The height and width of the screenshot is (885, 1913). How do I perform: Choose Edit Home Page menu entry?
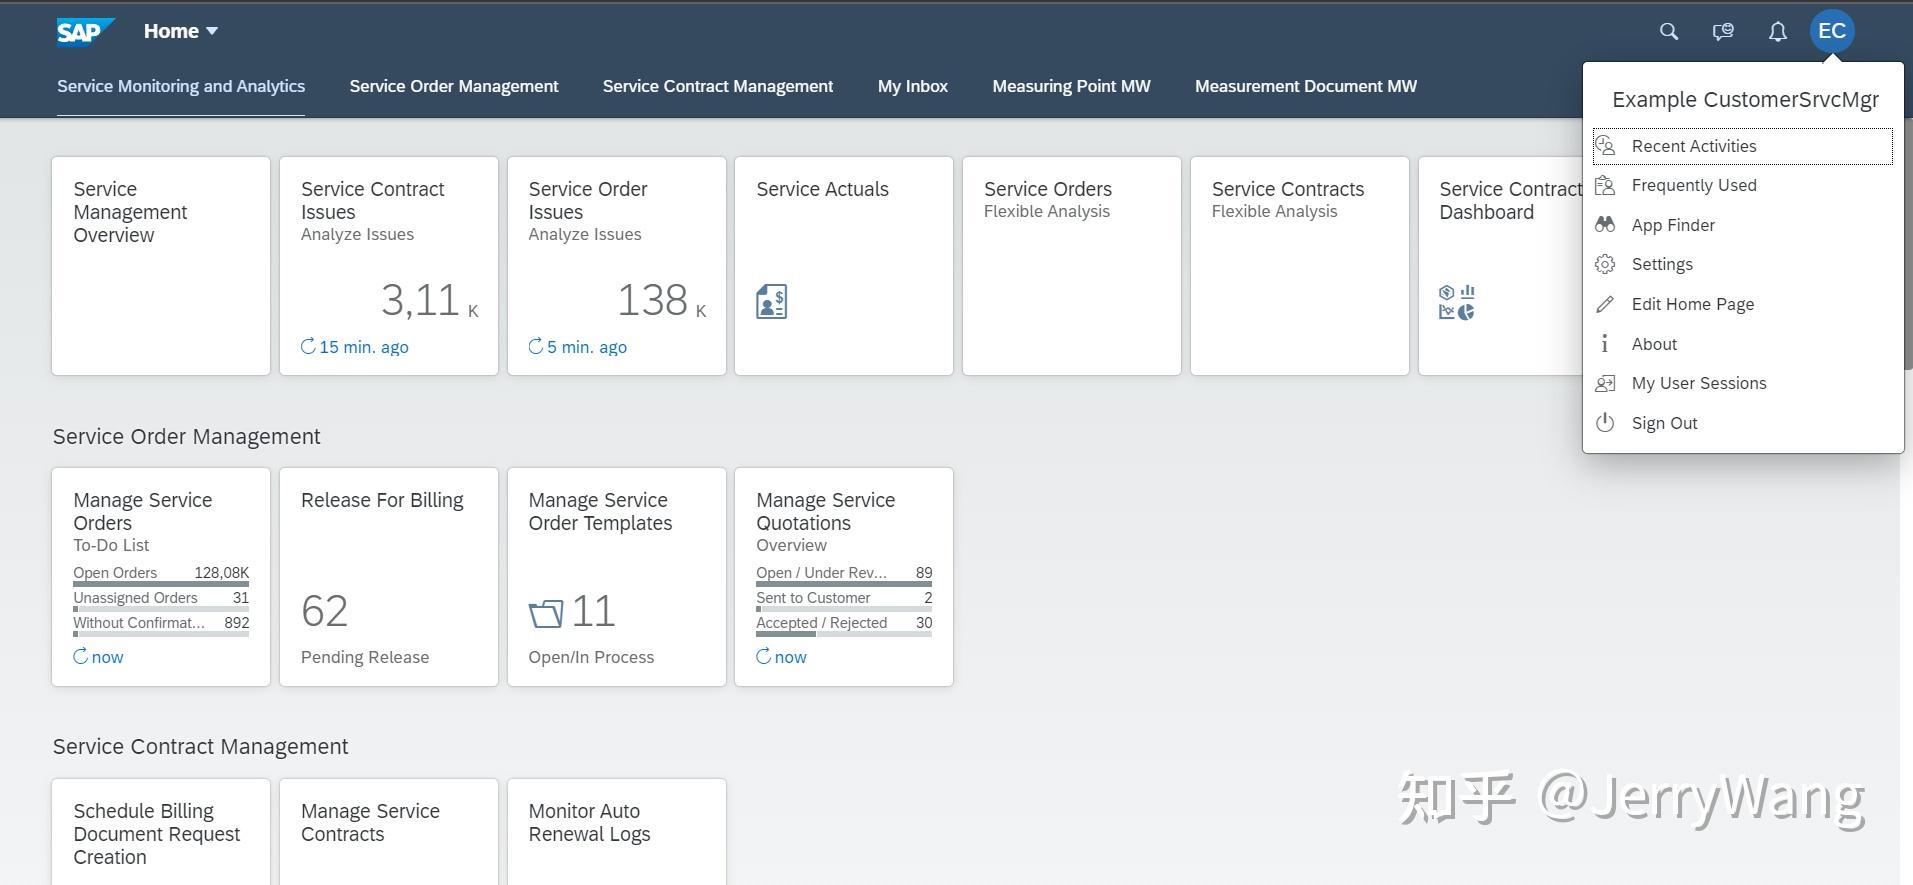pos(1692,304)
